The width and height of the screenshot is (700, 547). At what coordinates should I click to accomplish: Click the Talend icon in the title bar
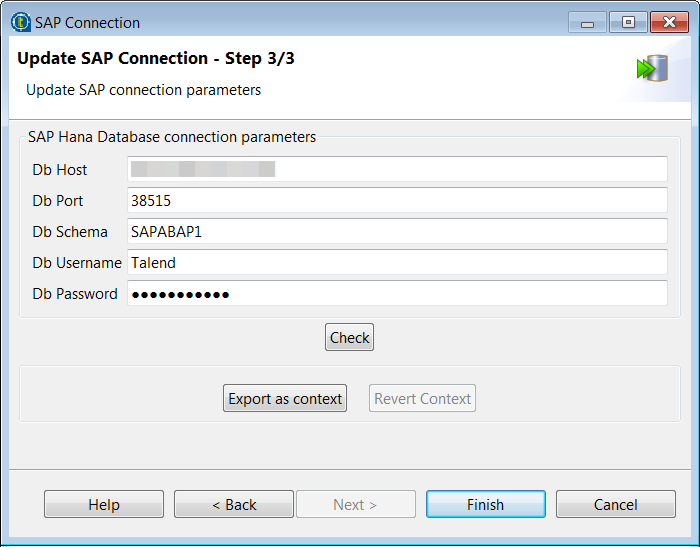(x=20, y=22)
